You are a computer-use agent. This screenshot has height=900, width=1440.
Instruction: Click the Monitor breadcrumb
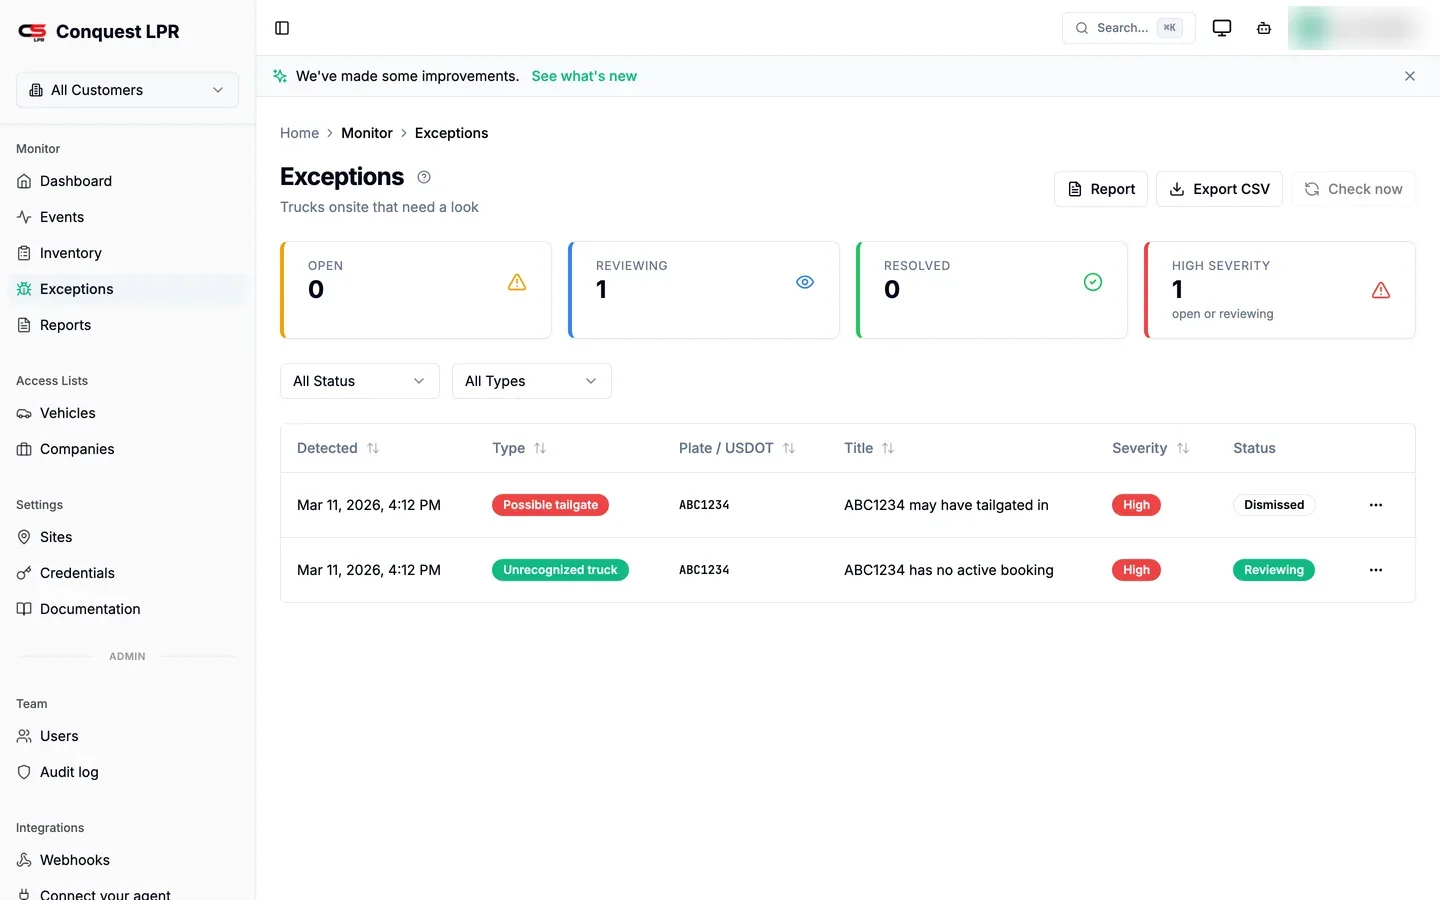pos(367,133)
